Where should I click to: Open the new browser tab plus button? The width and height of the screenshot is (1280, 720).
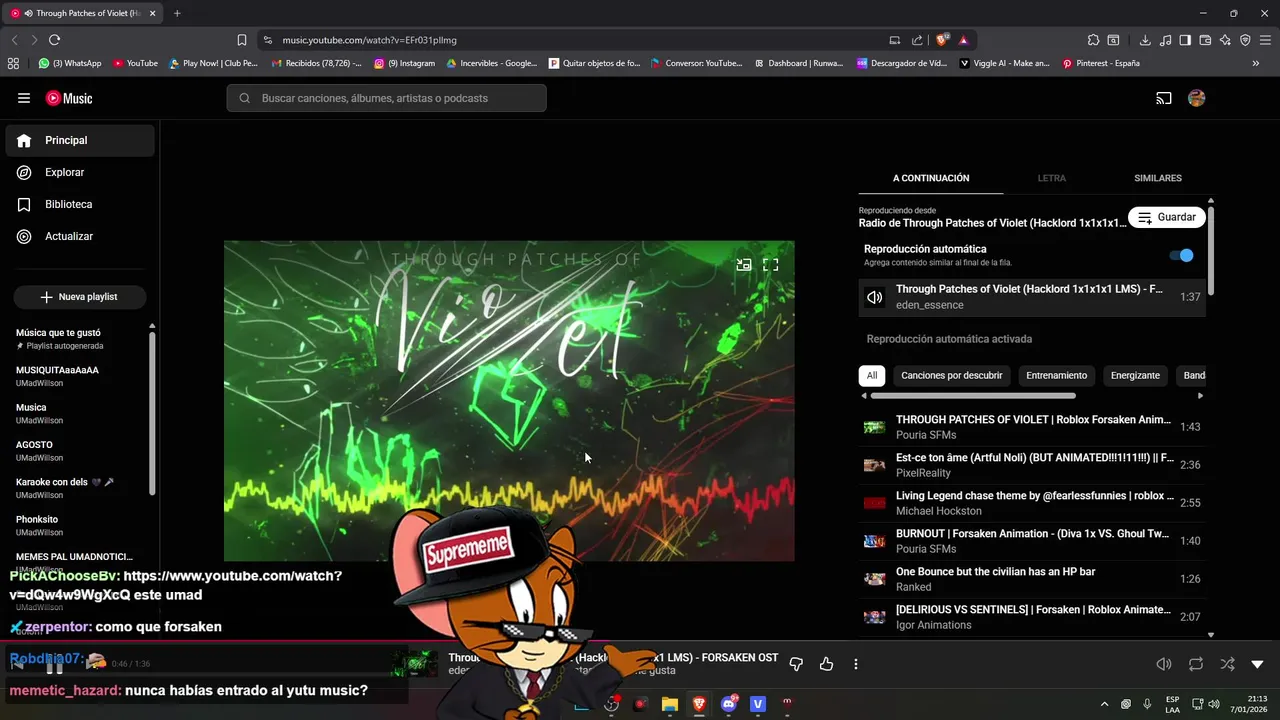click(177, 13)
